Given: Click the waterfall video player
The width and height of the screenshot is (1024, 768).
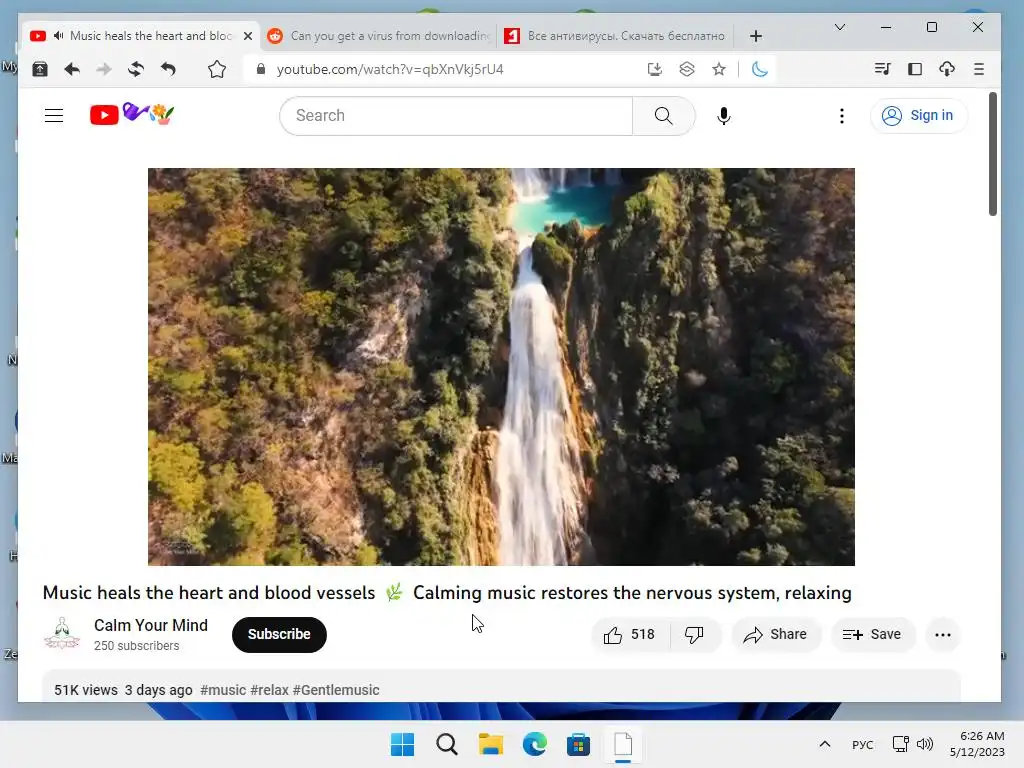Looking at the screenshot, I should coord(501,367).
